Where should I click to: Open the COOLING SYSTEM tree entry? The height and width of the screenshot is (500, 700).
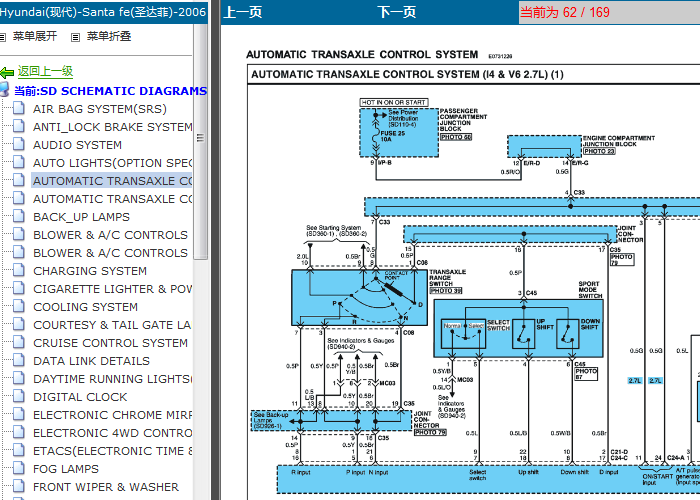tap(85, 307)
